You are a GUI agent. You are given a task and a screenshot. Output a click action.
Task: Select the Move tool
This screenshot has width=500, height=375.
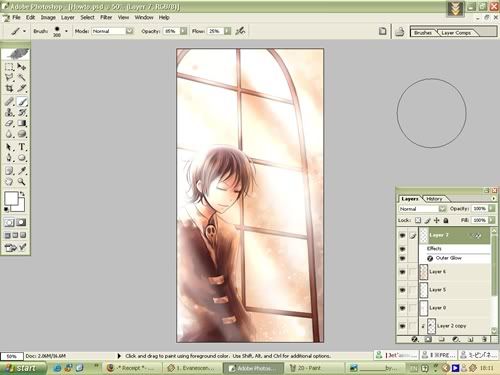(x=22, y=67)
